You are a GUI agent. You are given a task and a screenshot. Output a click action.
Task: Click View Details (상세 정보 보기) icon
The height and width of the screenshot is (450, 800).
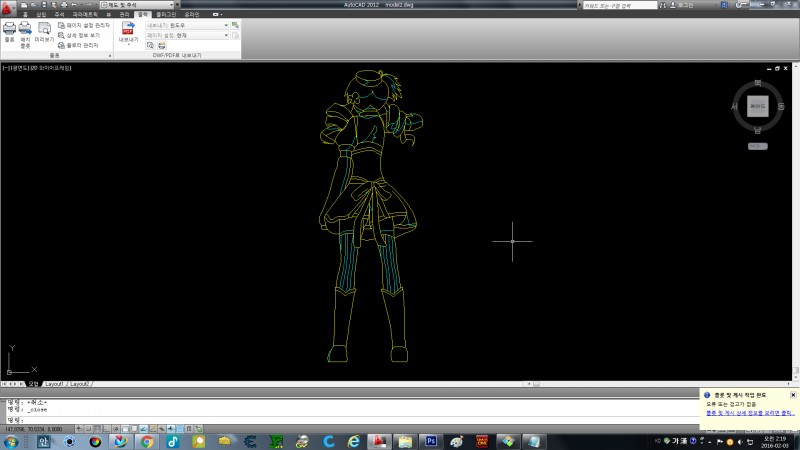[x=80, y=35]
